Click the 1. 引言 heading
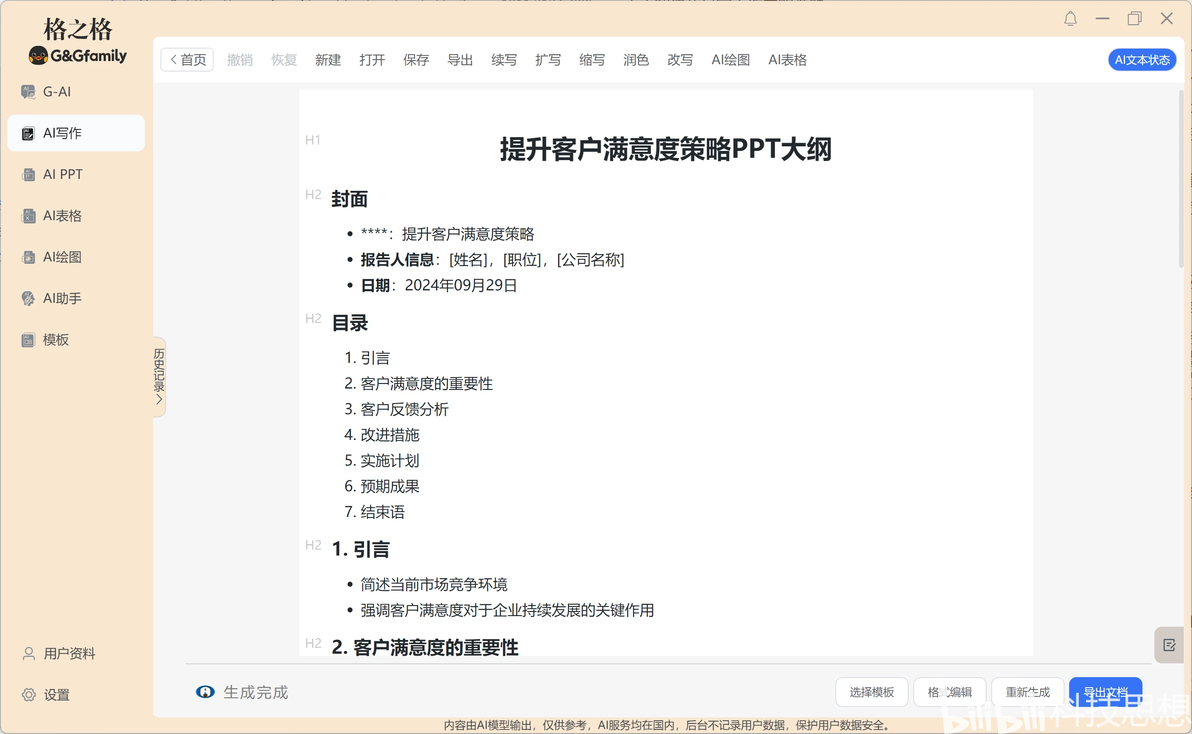Screen dimensions: 1192x734 [x=361, y=549]
